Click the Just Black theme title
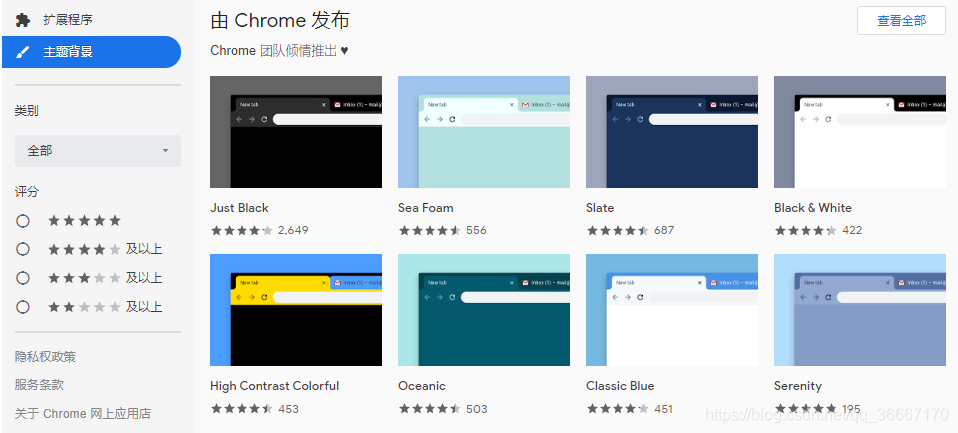This screenshot has width=958, height=433. [240, 208]
